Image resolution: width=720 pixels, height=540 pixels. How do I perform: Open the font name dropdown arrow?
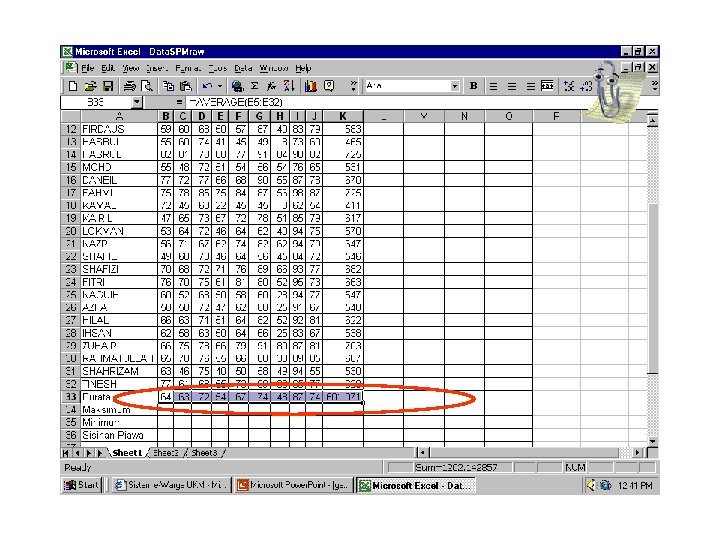[x=455, y=86]
